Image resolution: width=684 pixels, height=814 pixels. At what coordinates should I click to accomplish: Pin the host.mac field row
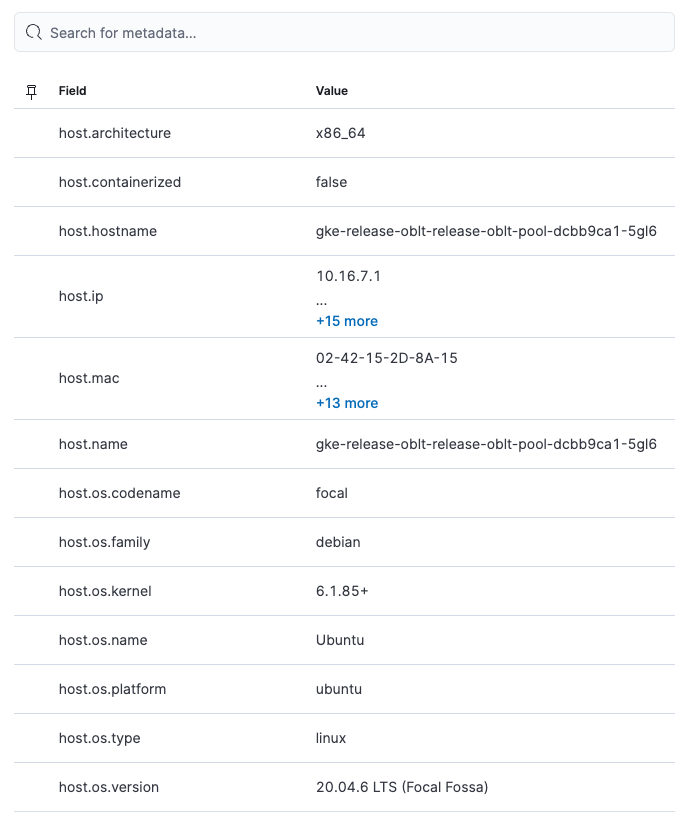coord(31,378)
